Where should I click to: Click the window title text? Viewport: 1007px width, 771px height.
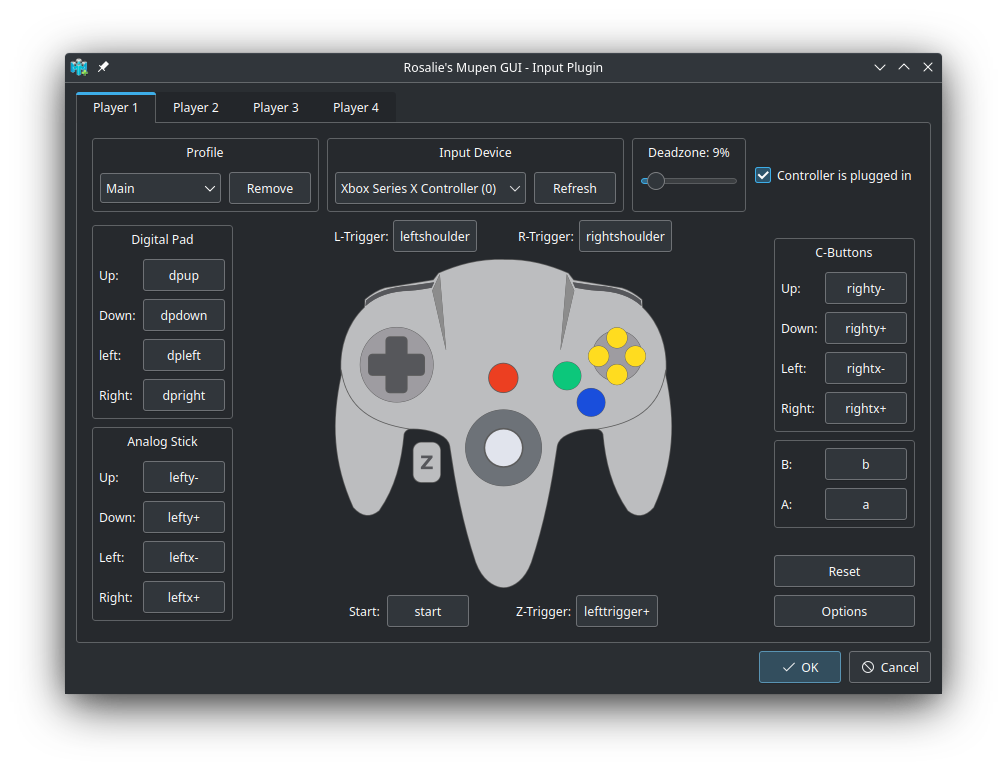[503, 67]
